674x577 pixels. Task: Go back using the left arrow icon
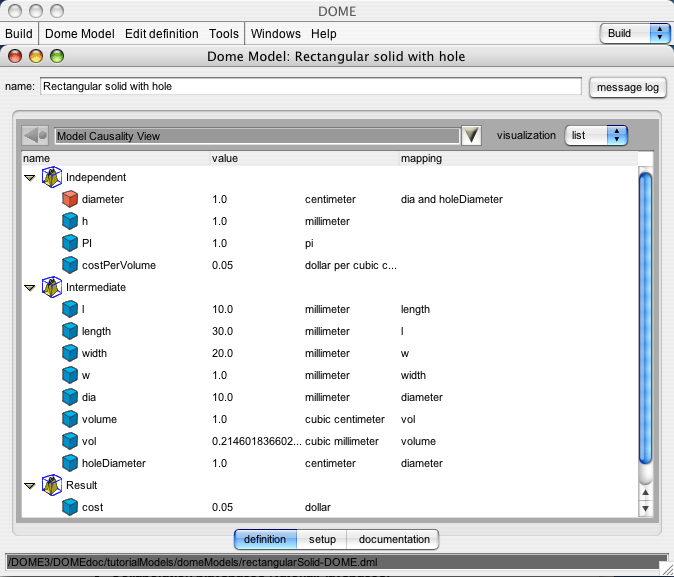[x=35, y=136]
